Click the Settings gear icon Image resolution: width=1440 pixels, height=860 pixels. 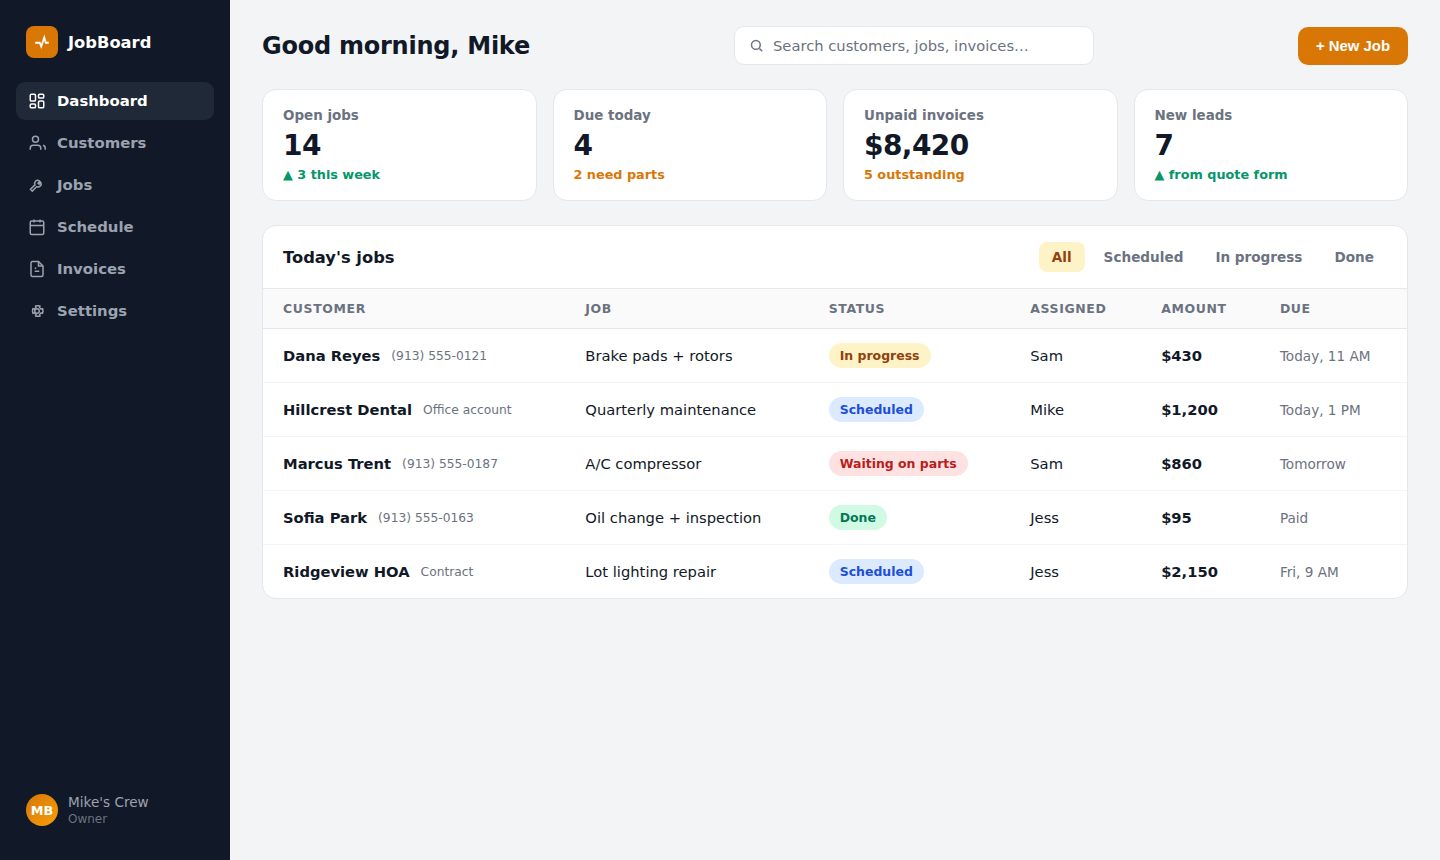[x=37, y=311]
